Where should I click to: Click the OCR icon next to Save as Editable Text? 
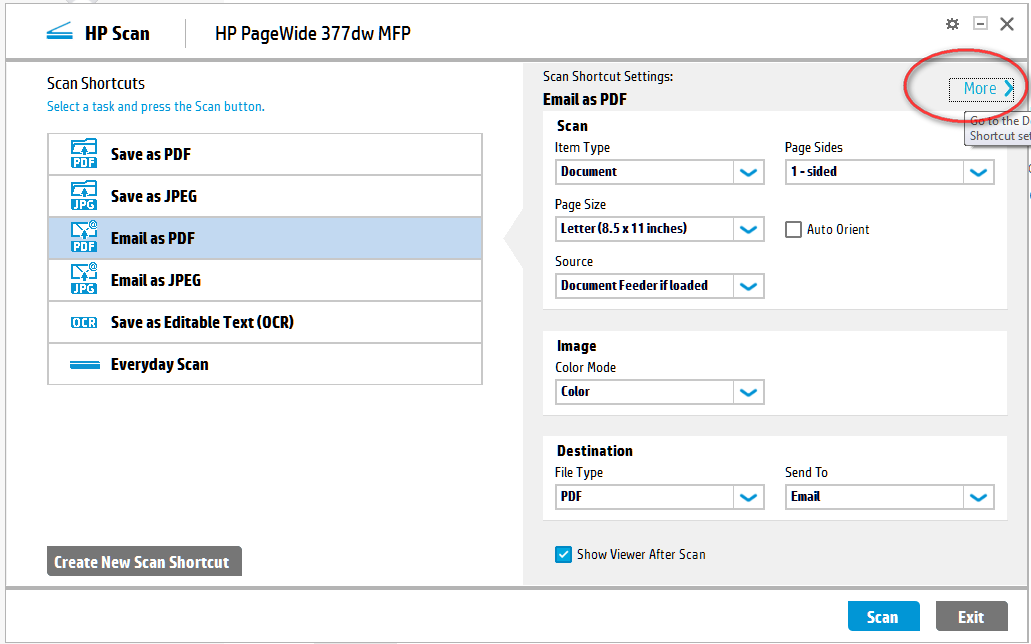84,321
